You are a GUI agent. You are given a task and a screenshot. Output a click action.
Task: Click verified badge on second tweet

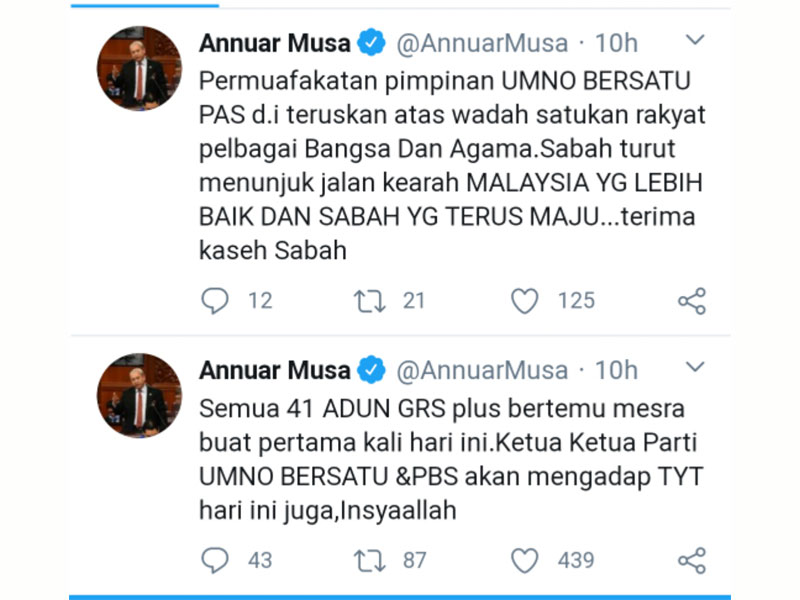[x=371, y=369]
